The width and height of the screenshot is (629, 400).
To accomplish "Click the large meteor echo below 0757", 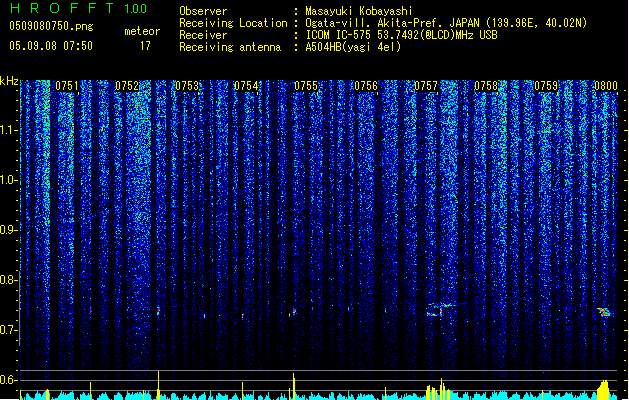I will [x=440, y=310].
